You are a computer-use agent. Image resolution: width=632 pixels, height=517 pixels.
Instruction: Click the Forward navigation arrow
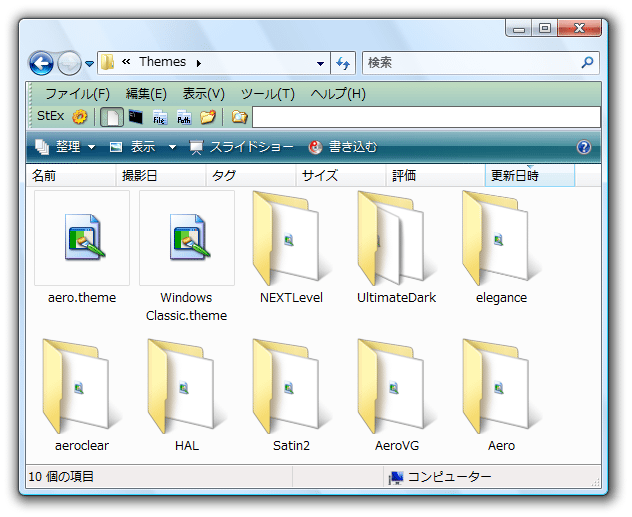(69, 63)
